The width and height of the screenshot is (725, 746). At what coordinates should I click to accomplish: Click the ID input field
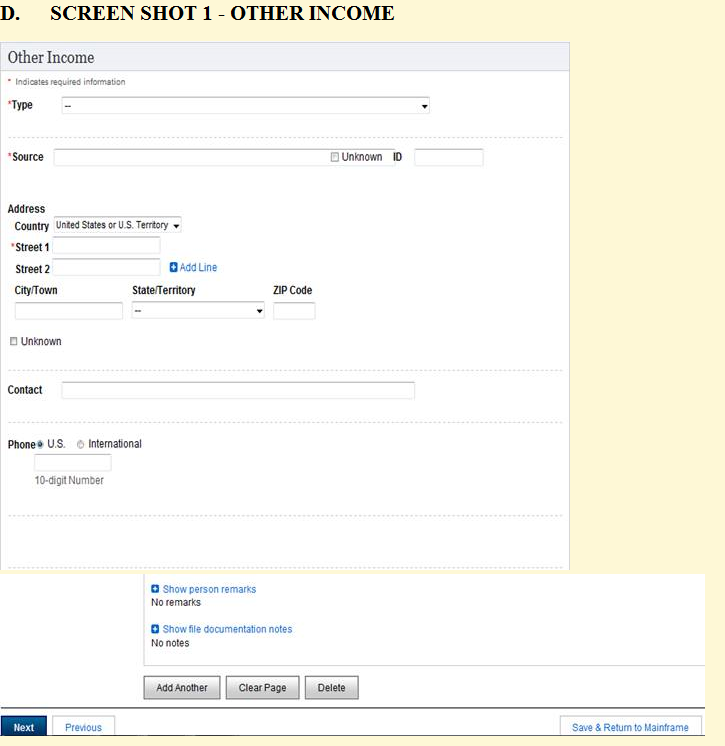click(449, 157)
